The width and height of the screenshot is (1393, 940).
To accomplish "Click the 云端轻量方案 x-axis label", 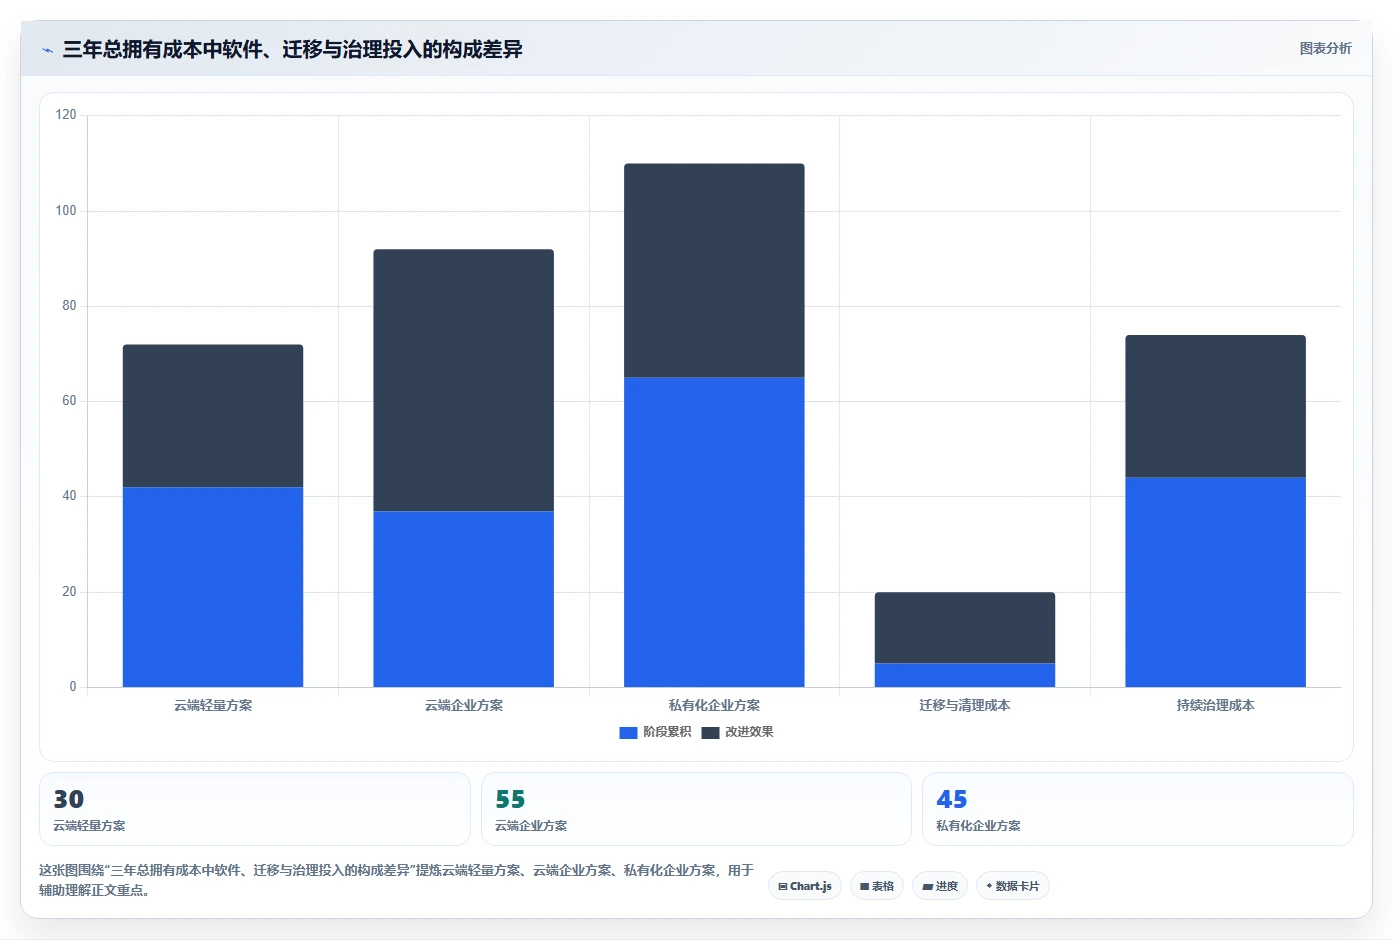I will tap(213, 705).
